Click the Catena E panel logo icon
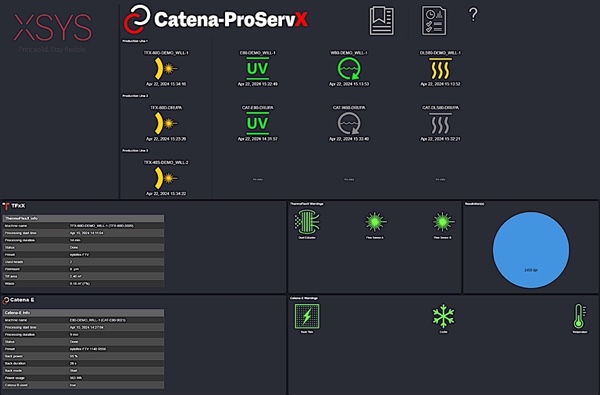 [6, 300]
